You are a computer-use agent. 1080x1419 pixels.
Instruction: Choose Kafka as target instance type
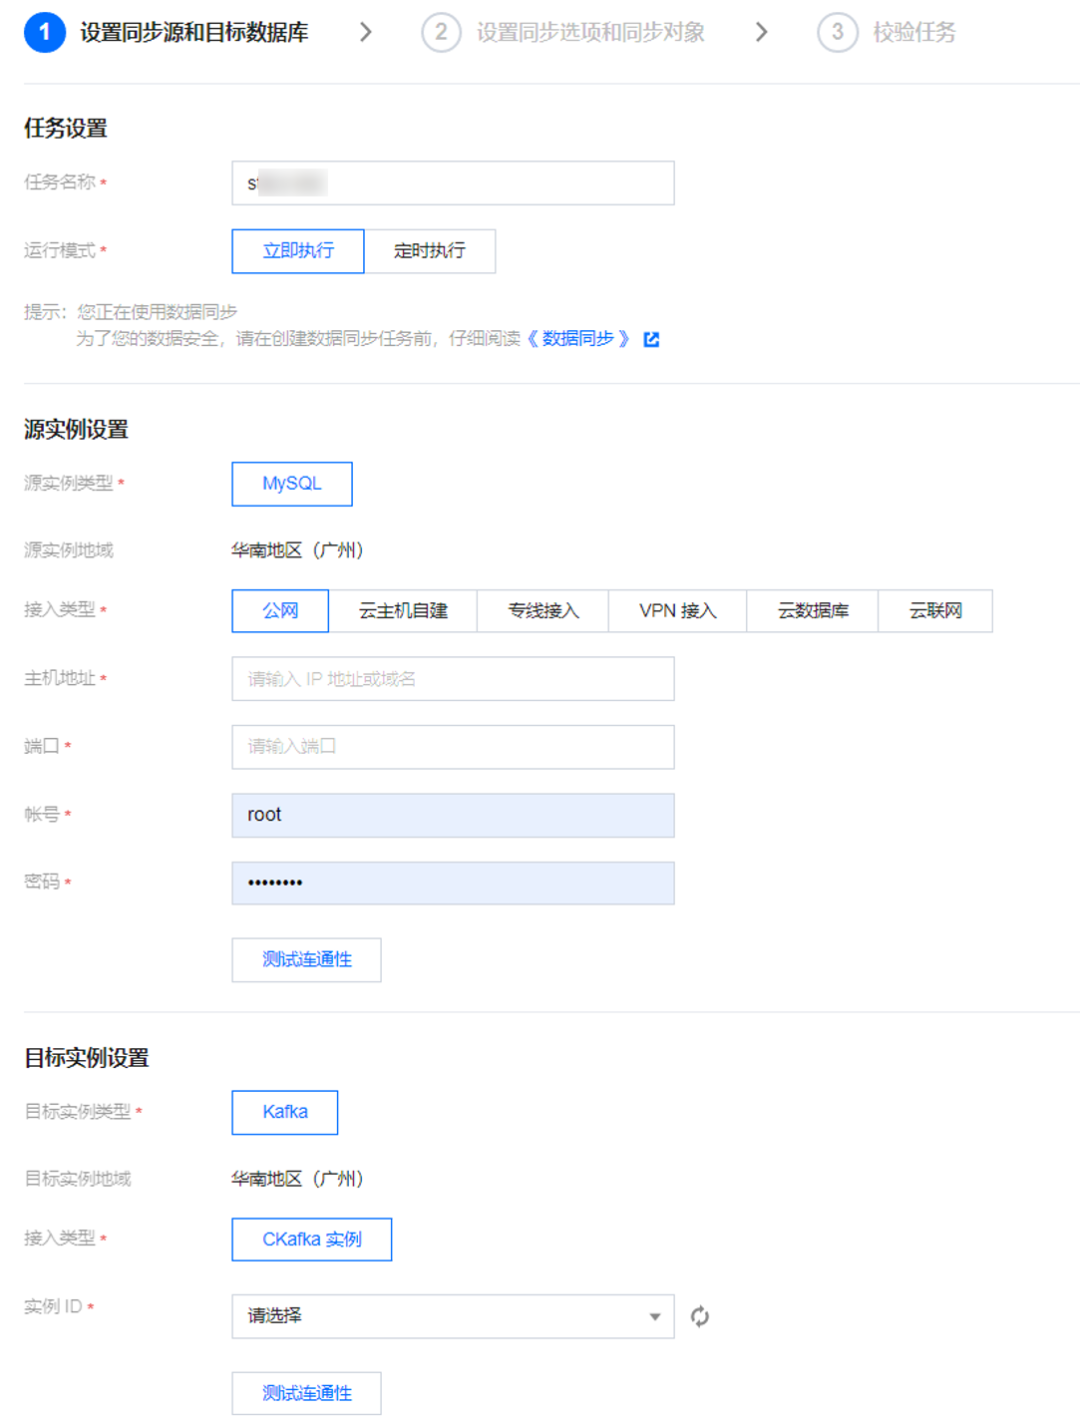[x=285, y=1112]
